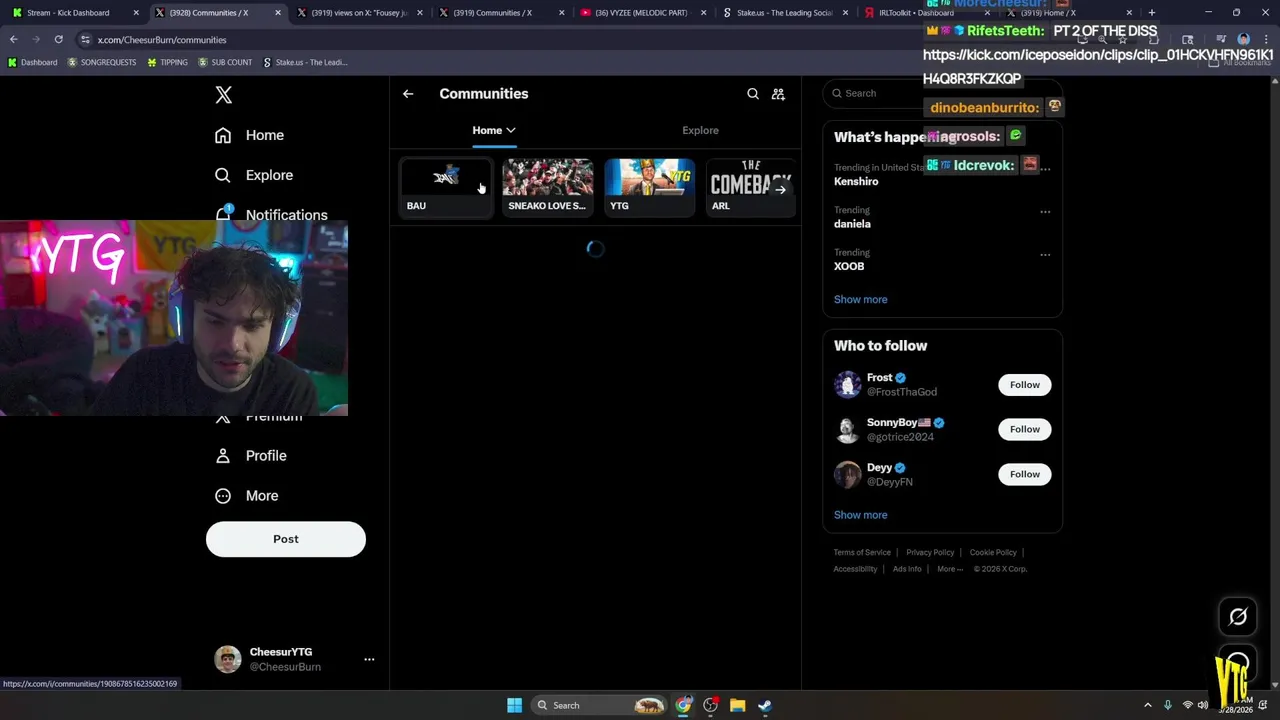The image size is (1280, 720).
Task: Expand the Home feed dropdown
Action: 494,130
